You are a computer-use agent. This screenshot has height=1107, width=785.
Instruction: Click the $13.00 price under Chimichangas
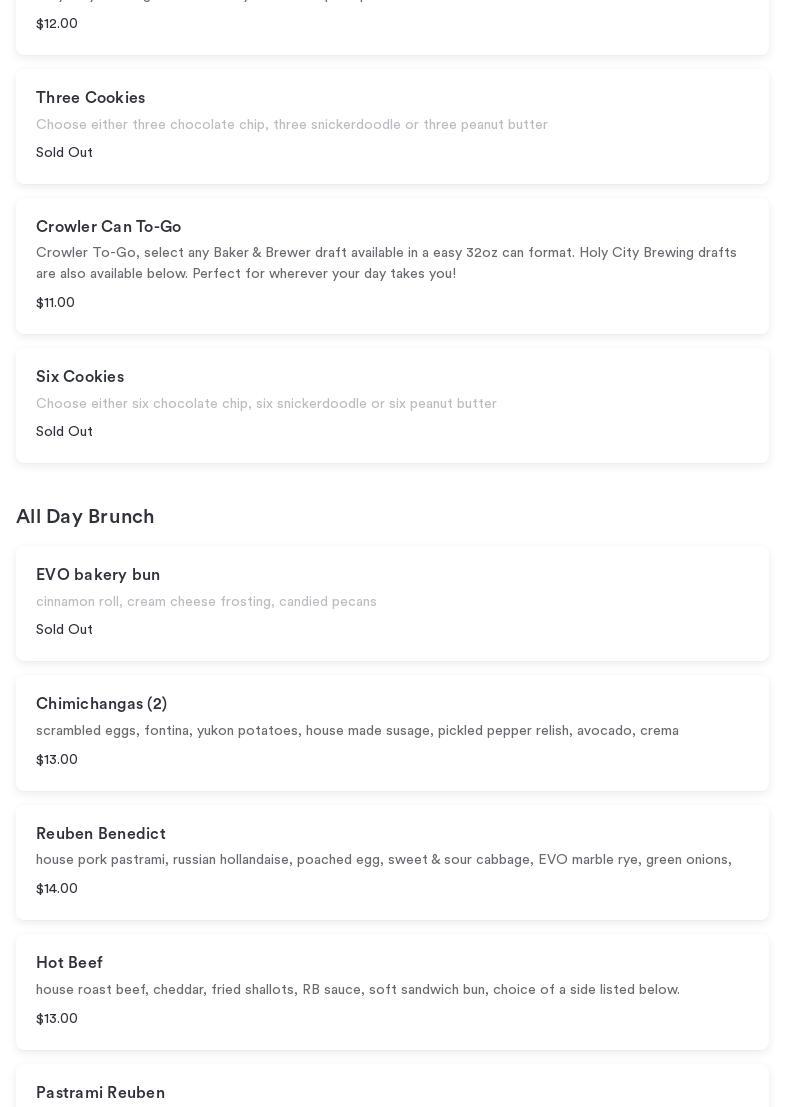coord(57,760)
